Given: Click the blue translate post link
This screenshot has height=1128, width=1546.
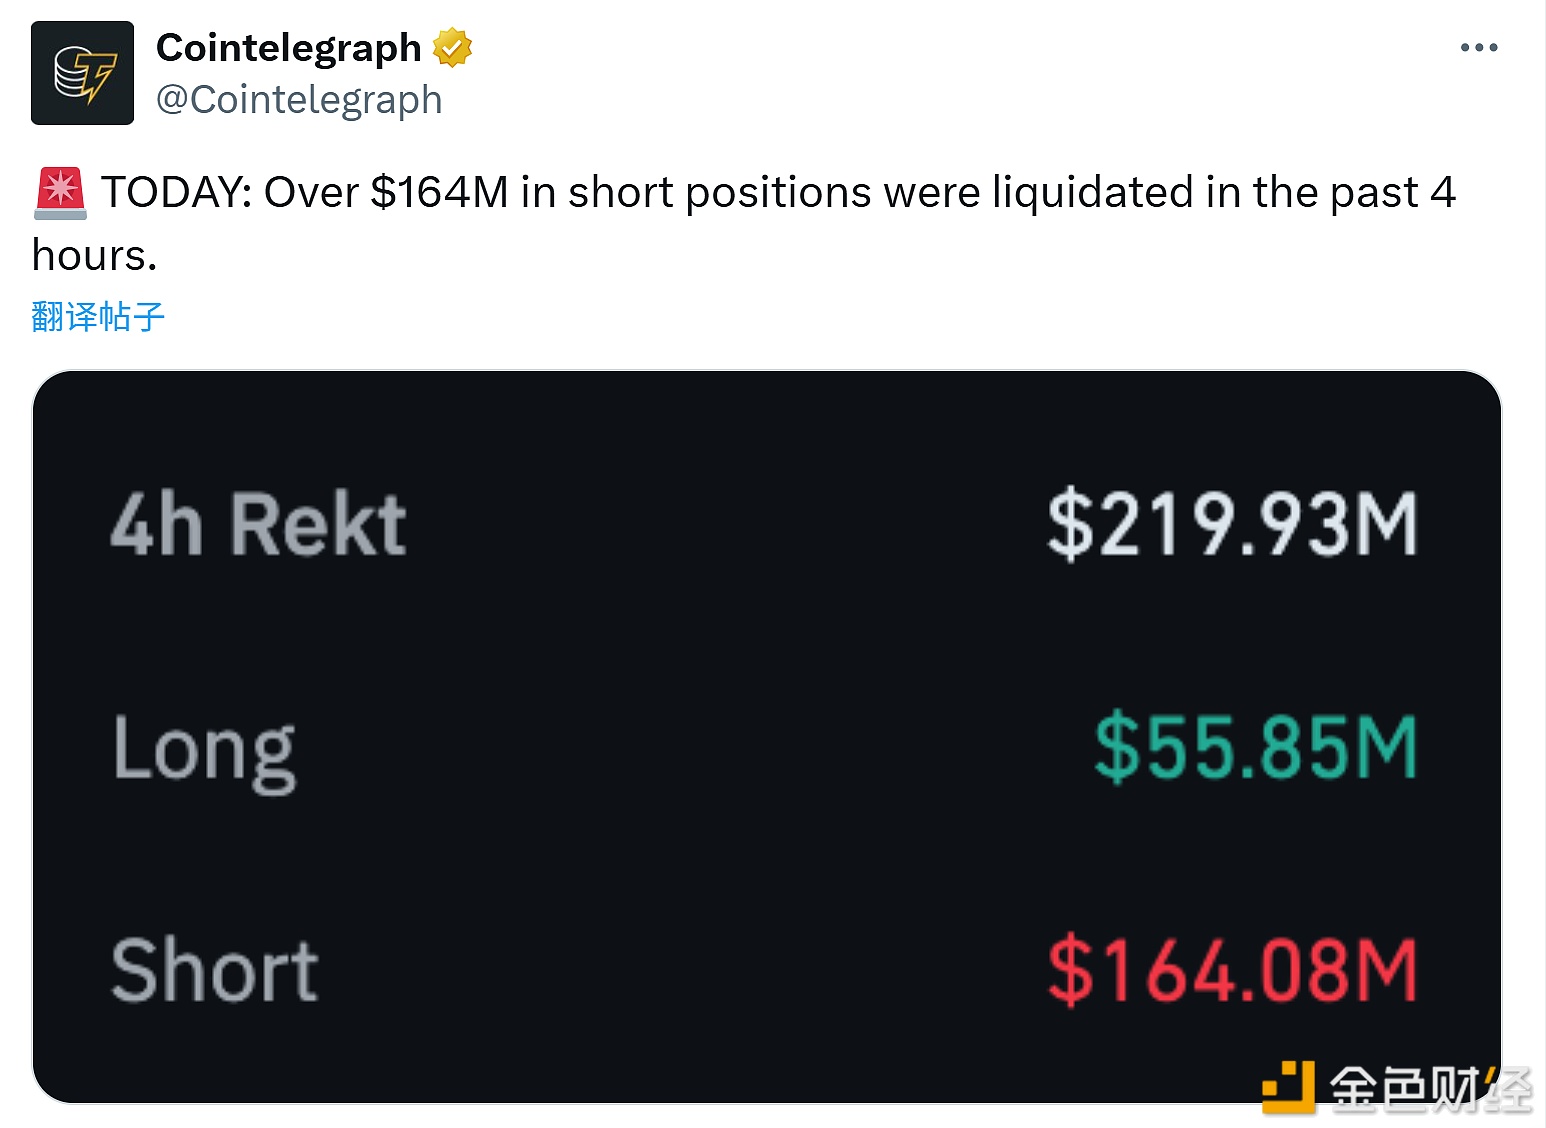Looking at the screenshot, I should click(98, 317).
